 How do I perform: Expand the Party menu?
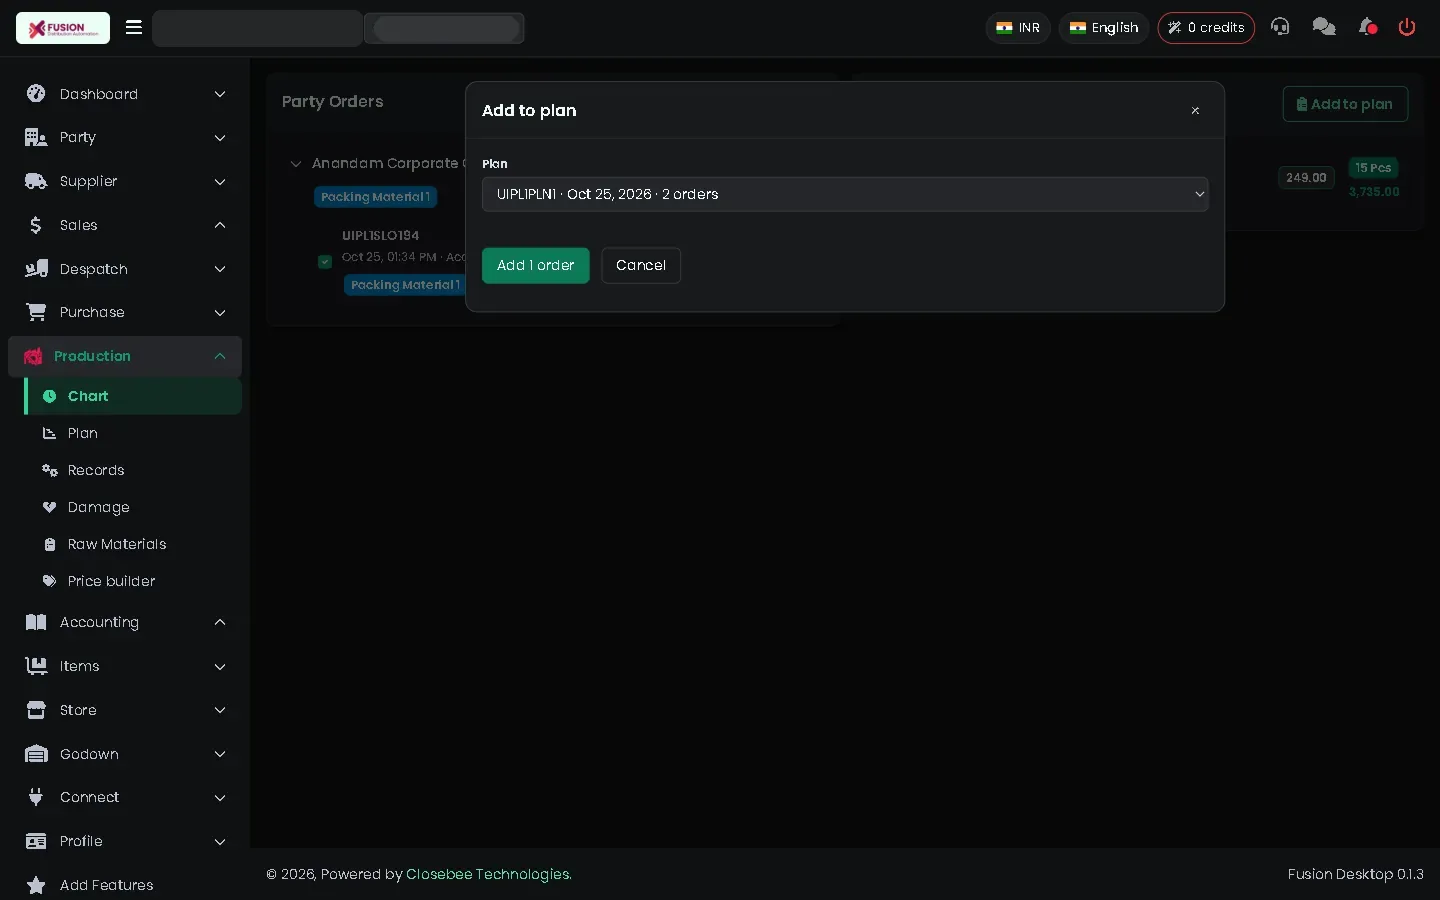pos(125,137)
